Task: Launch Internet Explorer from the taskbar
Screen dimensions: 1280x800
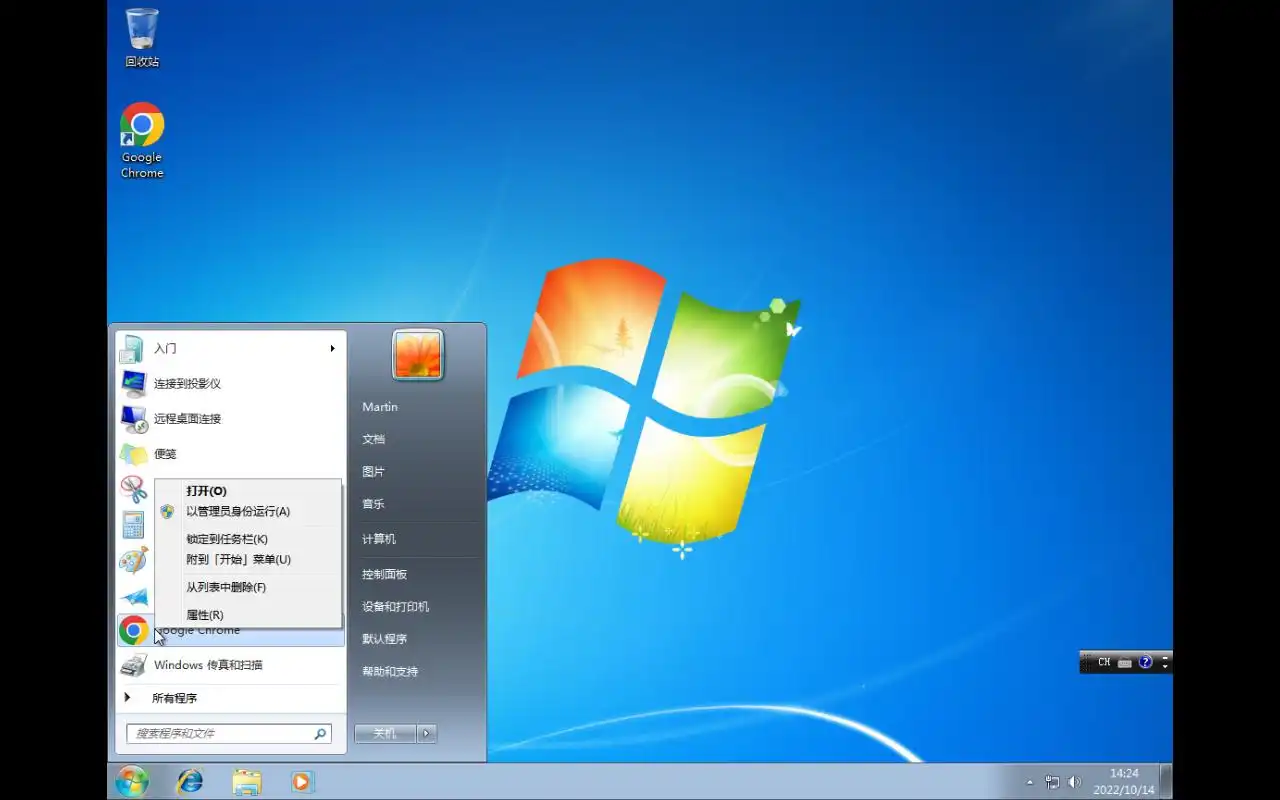Action: click(x=189, y=781)
